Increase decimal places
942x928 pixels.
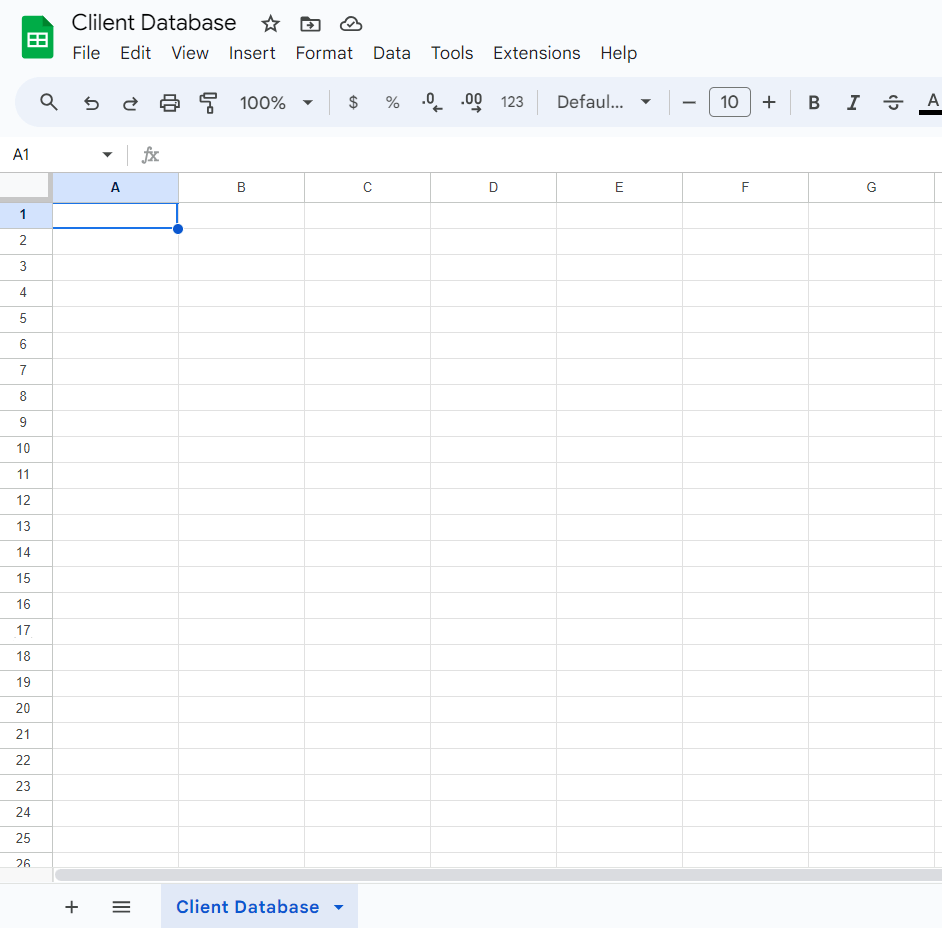(472, 102)
